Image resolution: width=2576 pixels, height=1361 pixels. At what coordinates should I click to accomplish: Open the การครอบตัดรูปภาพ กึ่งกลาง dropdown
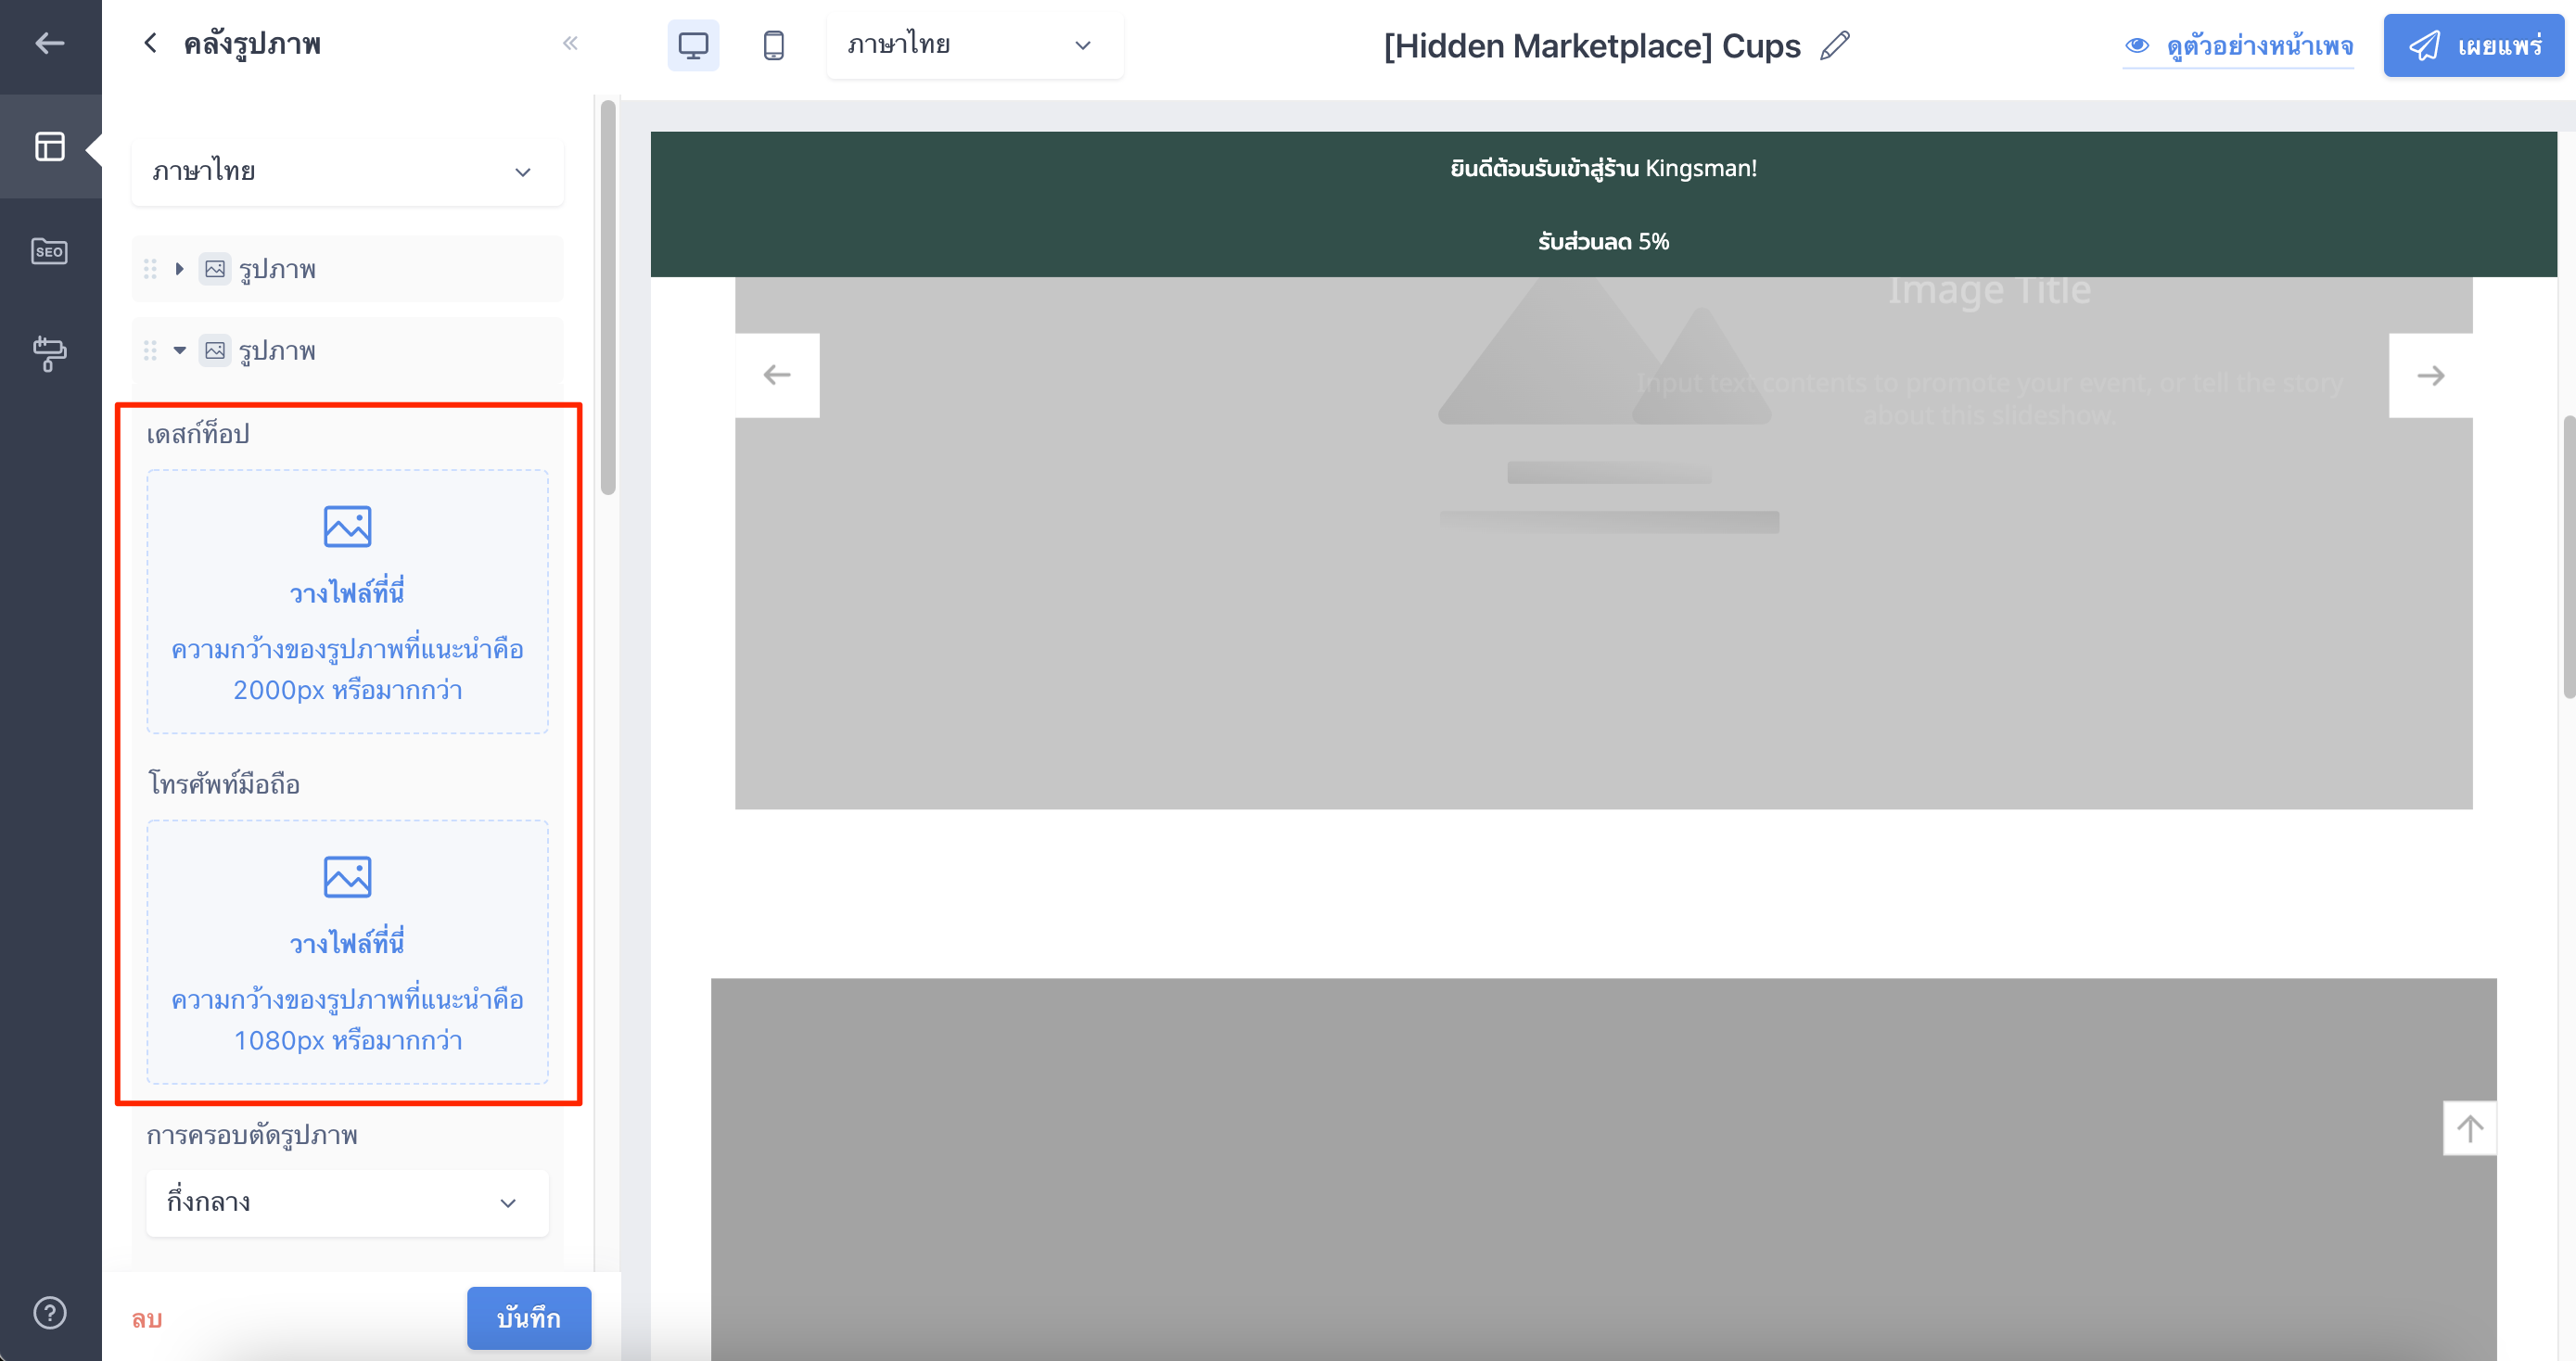click(347, 1202)
